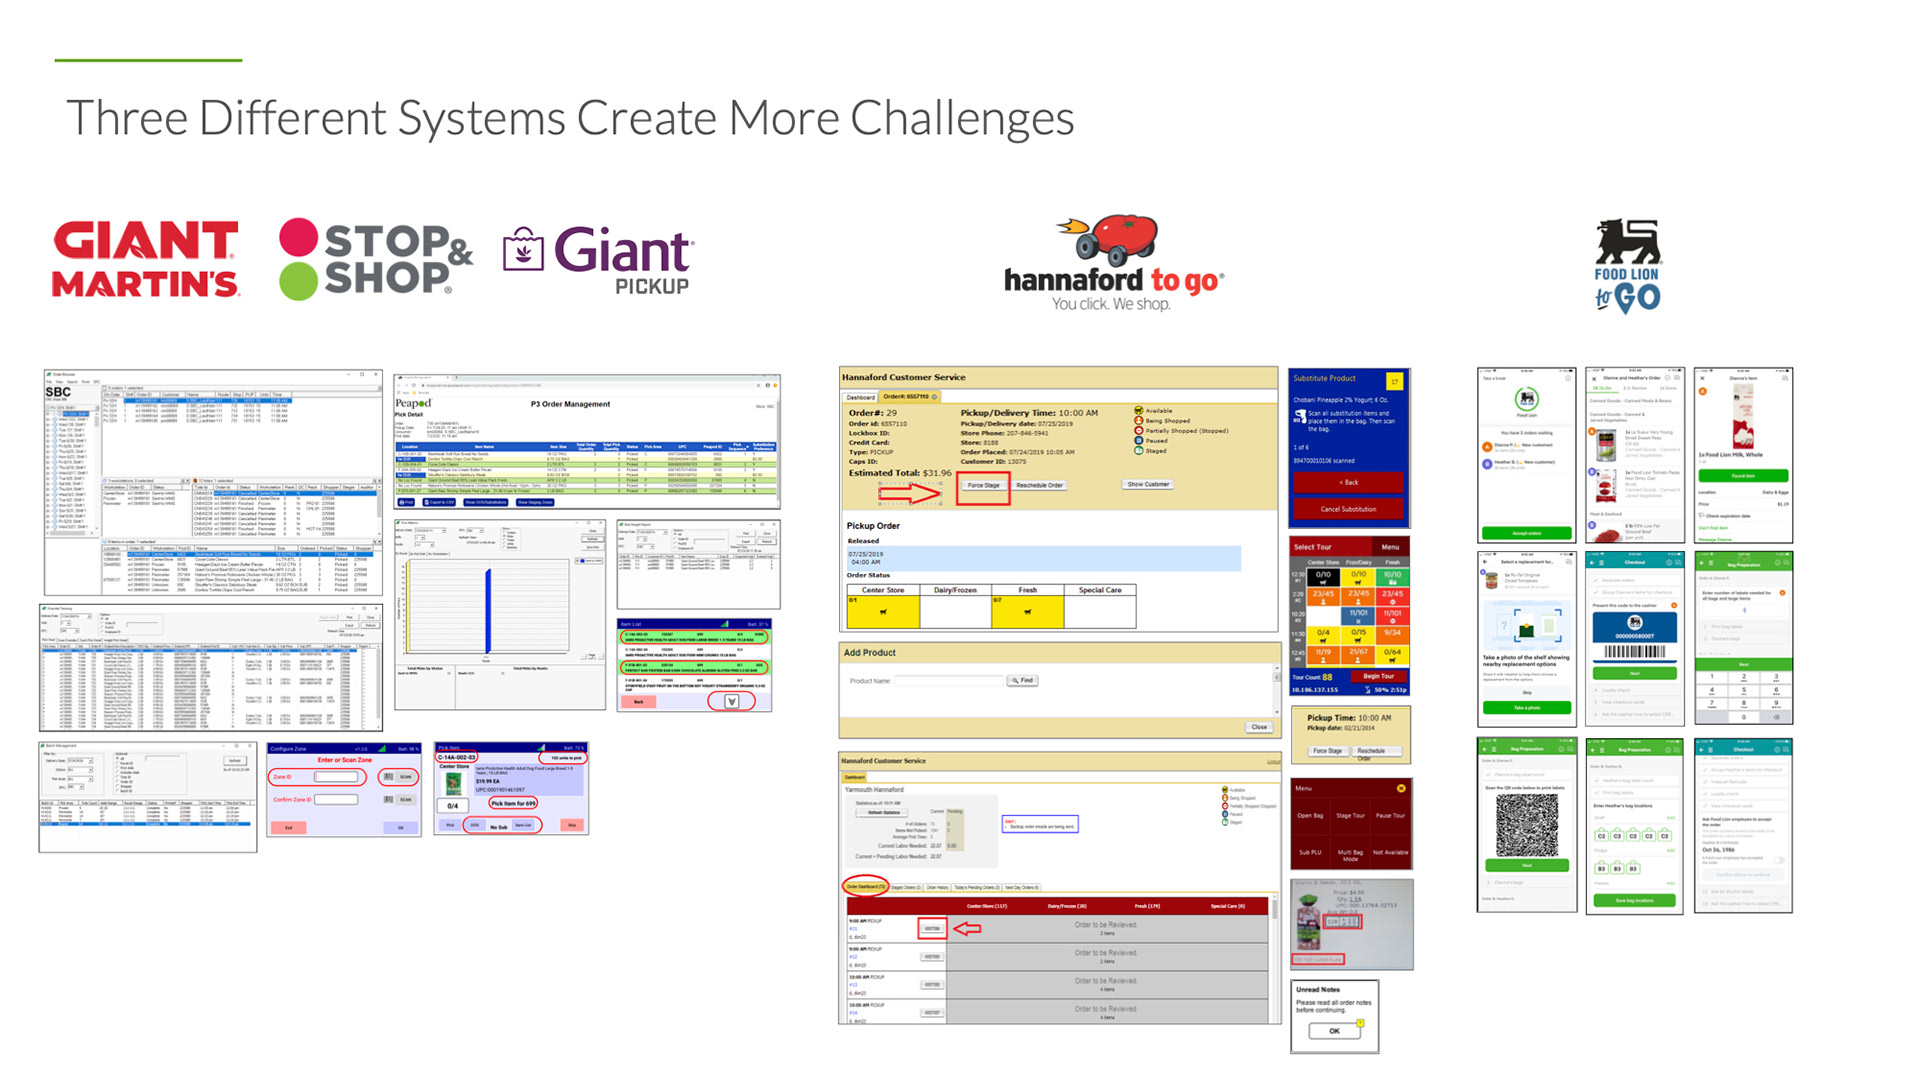Click the Pick Item for 699 button
This screenshot has width=1920, height=1080.
tap(513, 803)
